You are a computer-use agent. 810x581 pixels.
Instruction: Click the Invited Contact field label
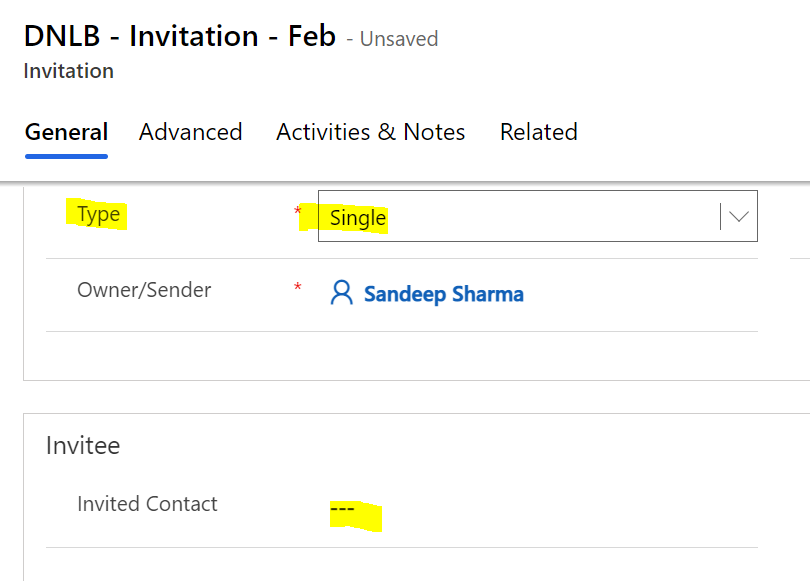[x=147, y=504]
